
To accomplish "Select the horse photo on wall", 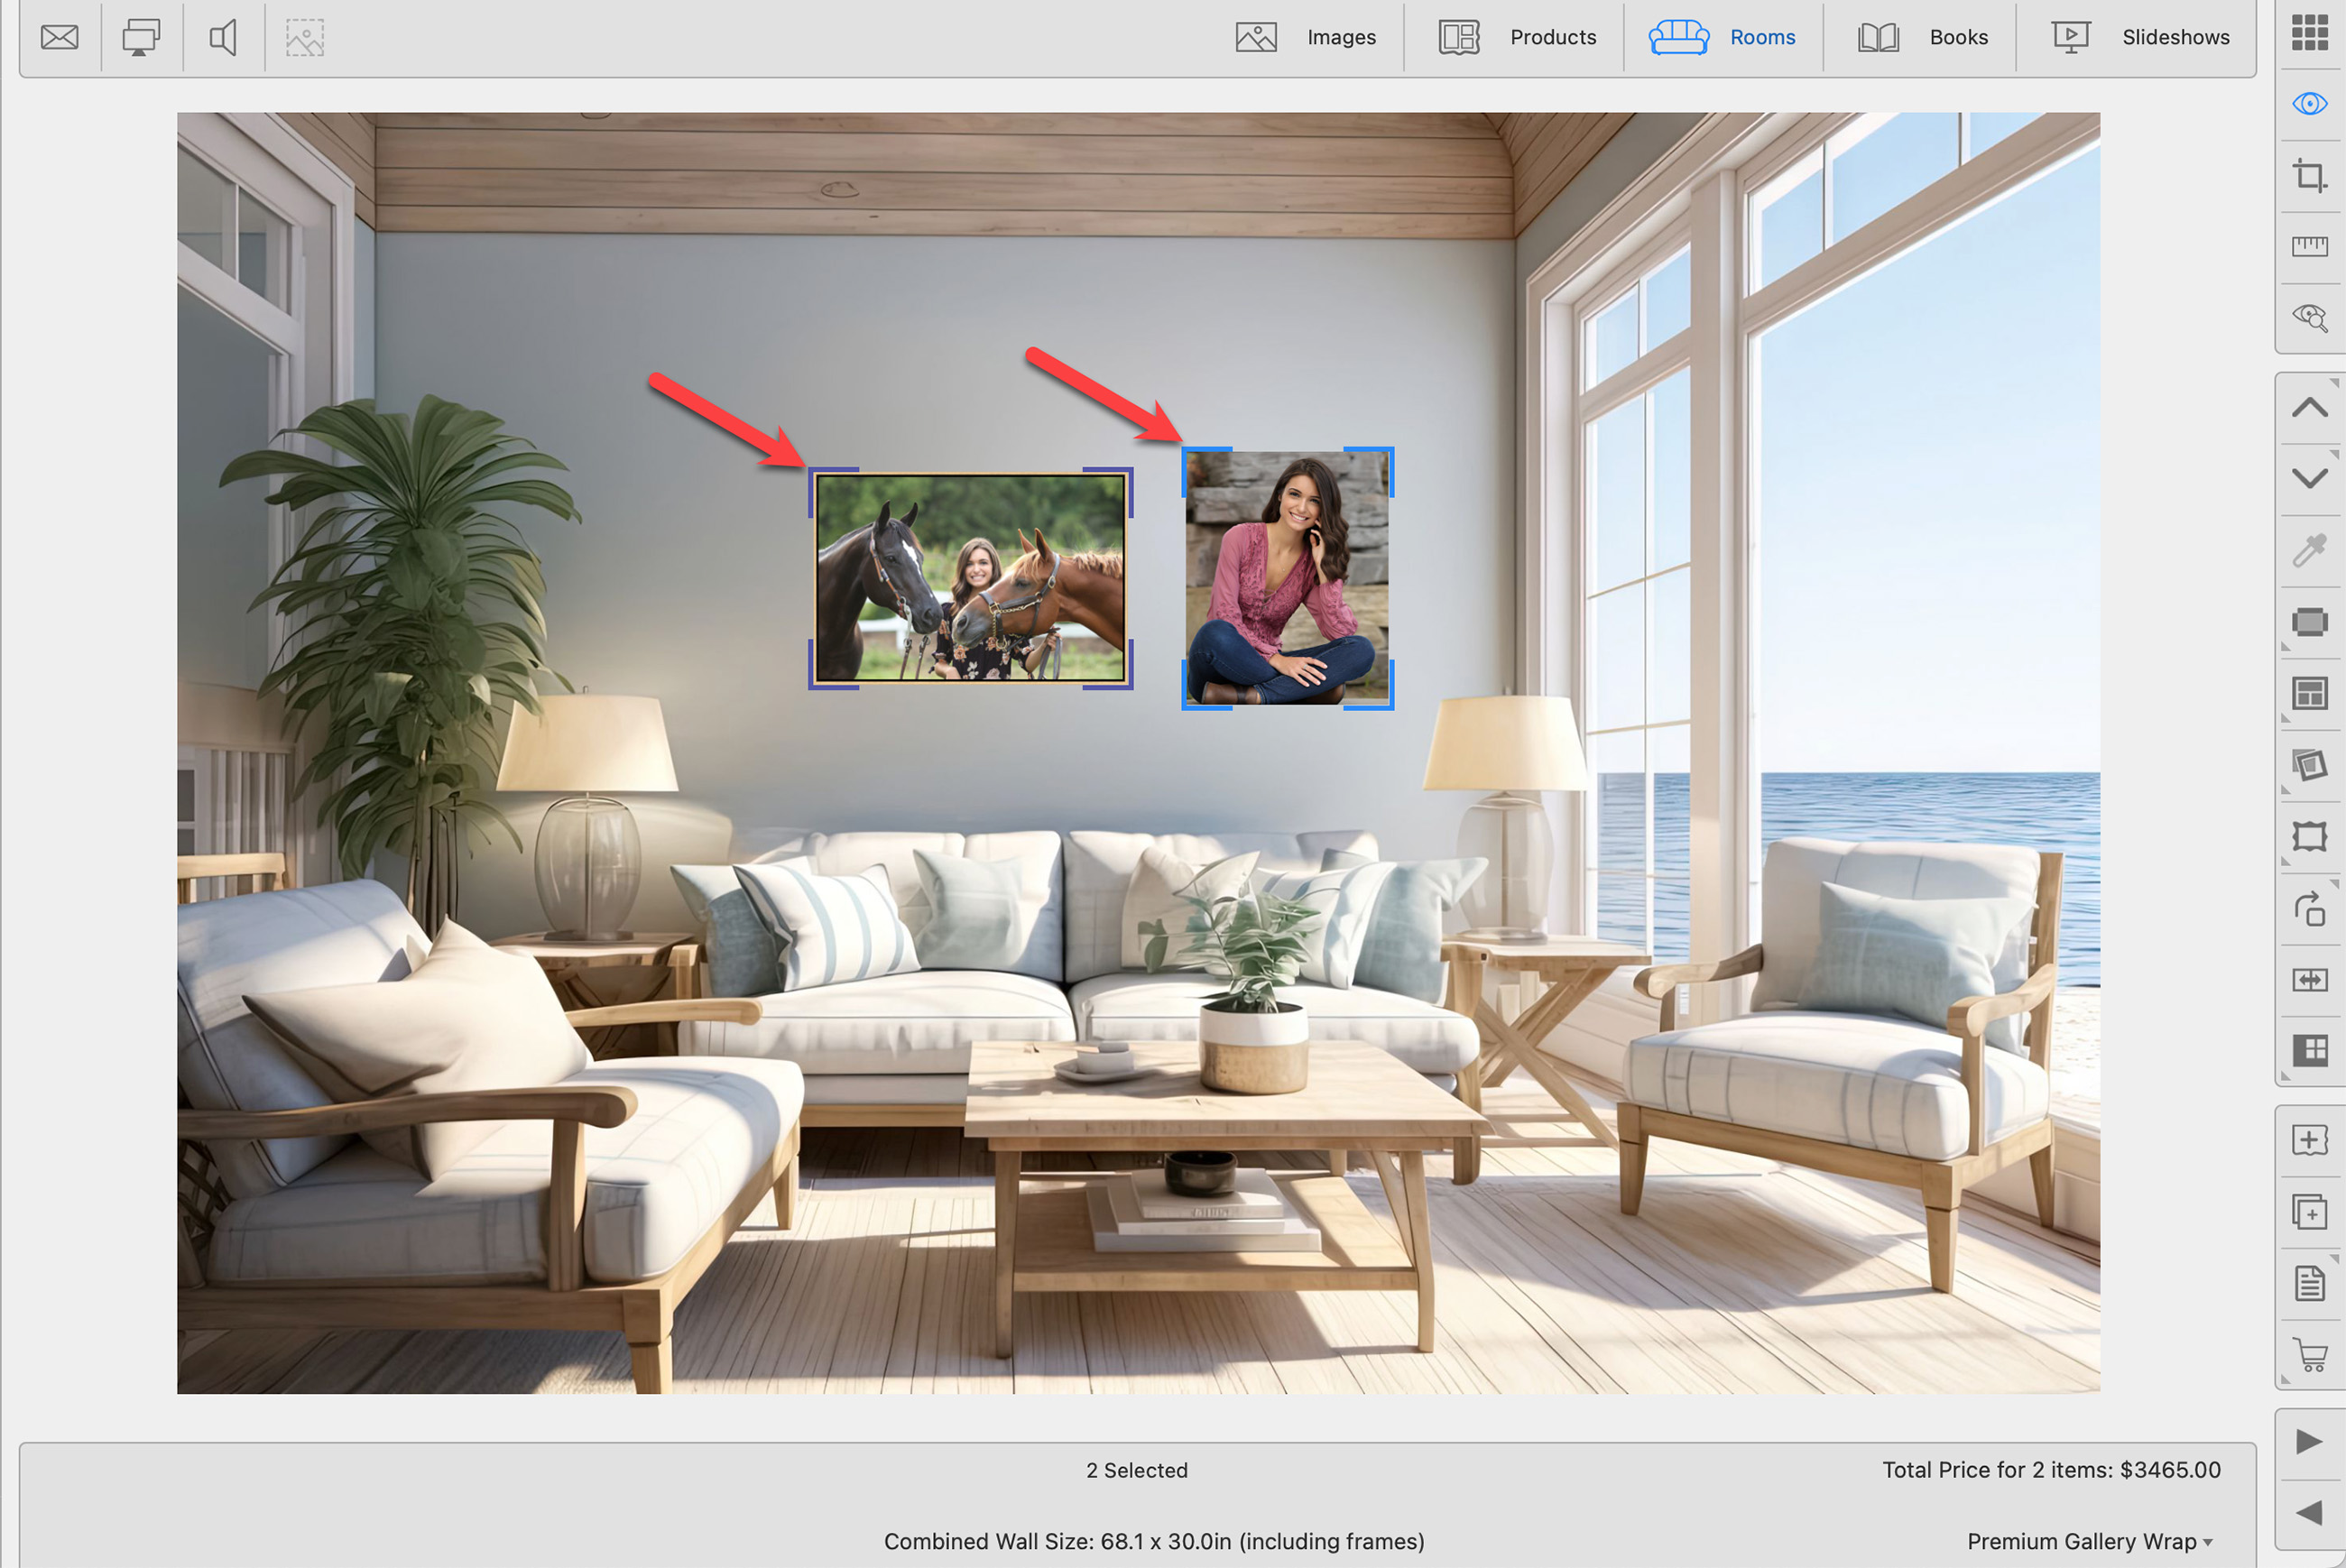I will pos(969,578).
